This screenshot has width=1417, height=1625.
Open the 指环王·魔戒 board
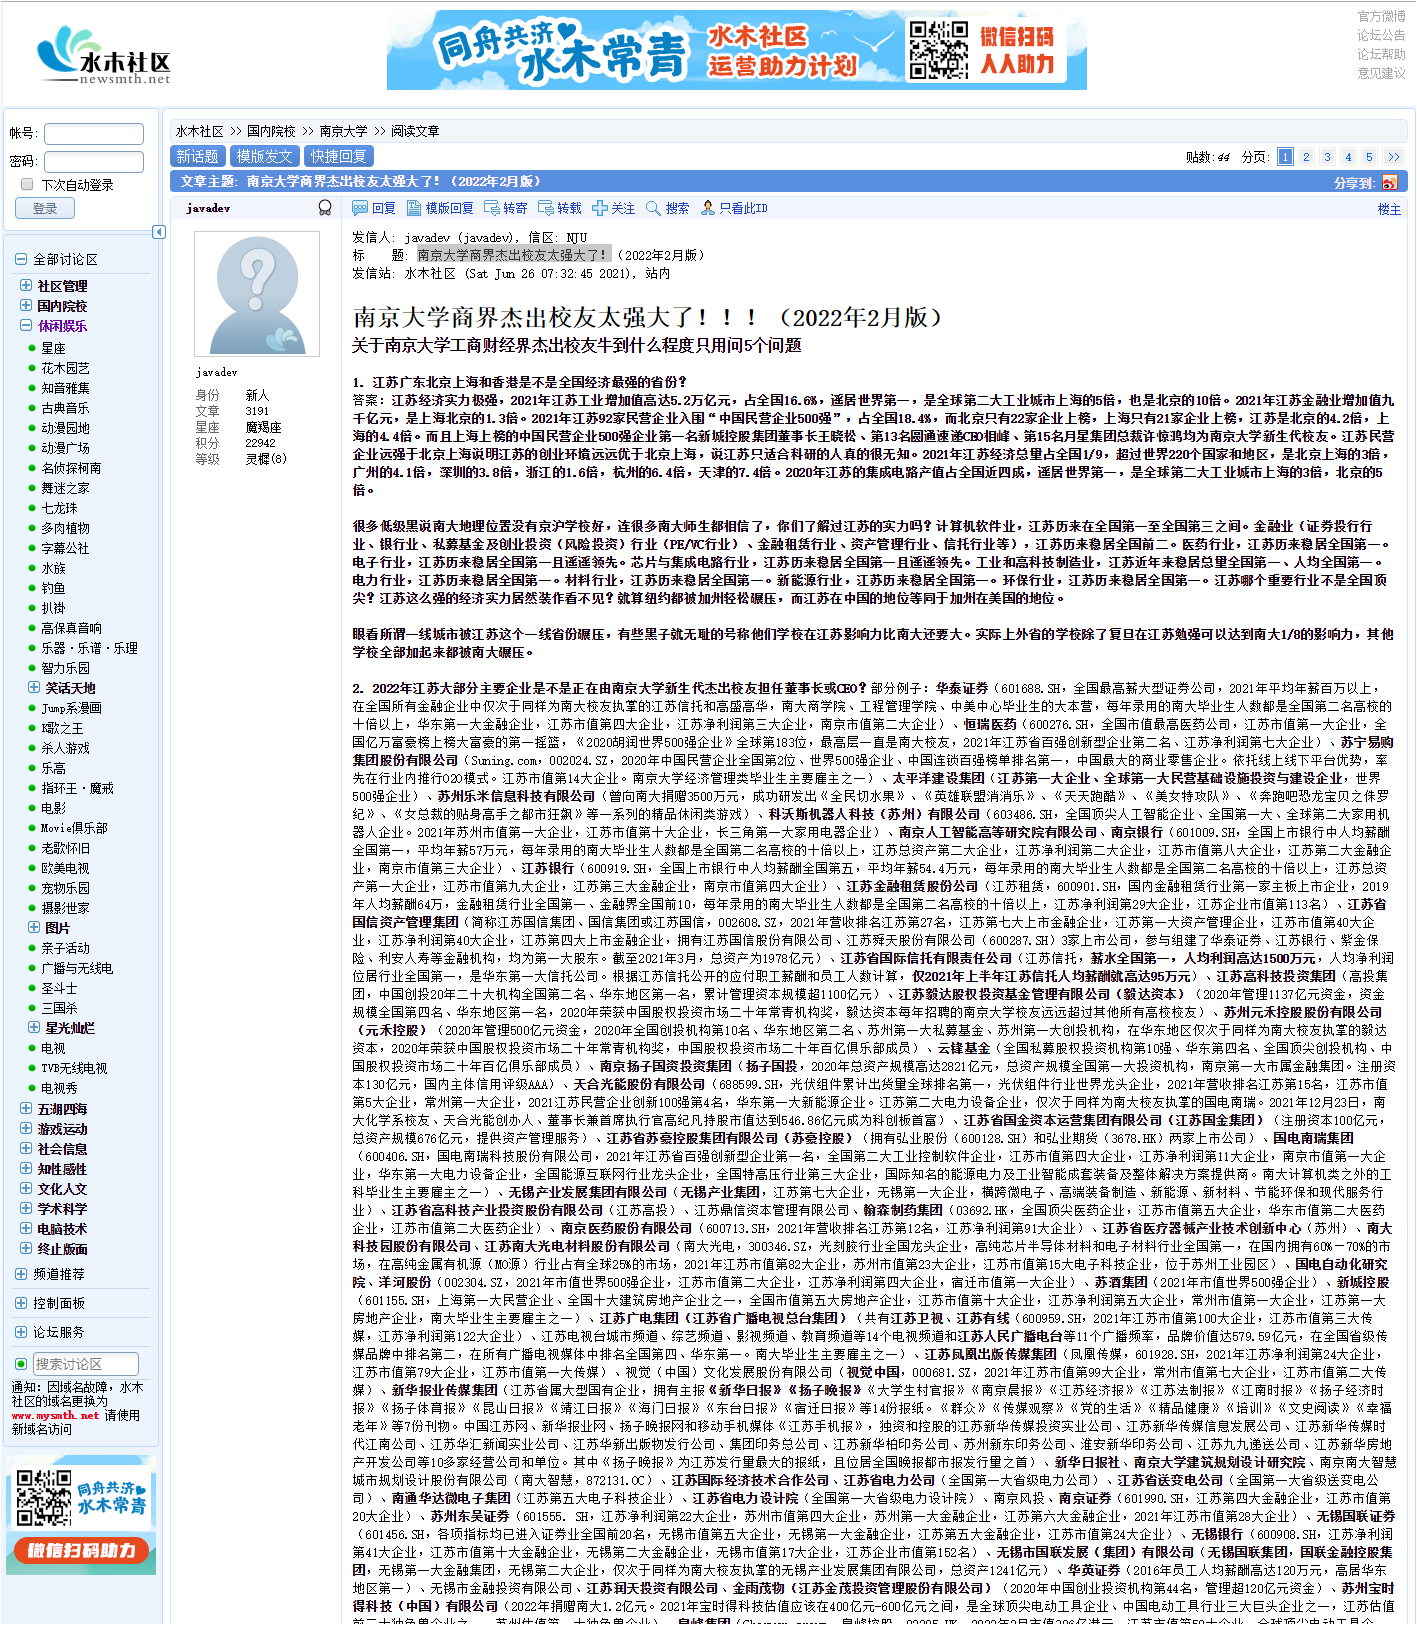[x=77, y=788]
